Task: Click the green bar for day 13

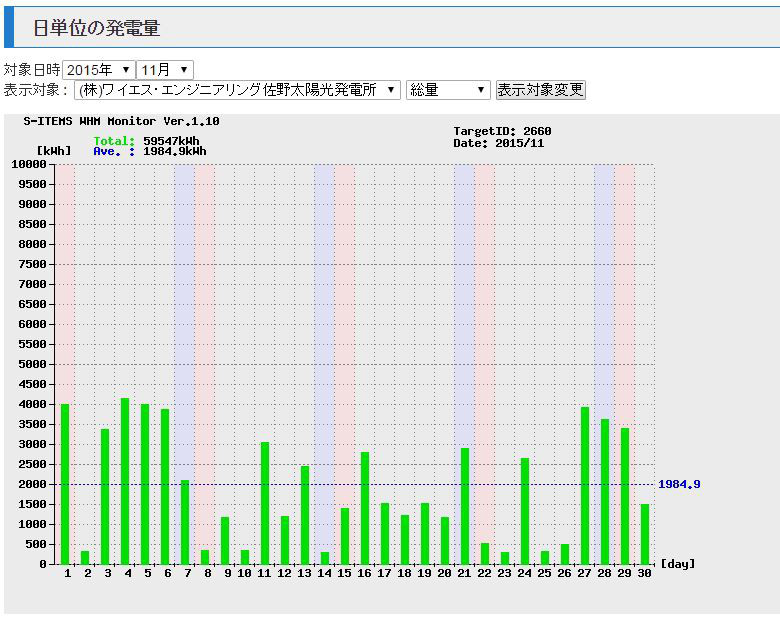Action: (x=305, y=515)
